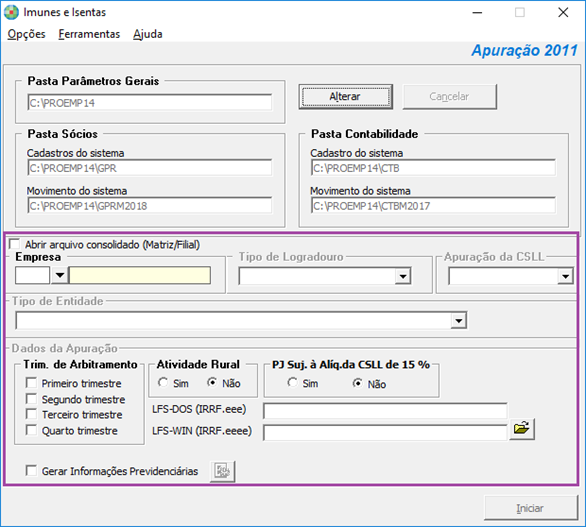Open the Ferramentas menu
Screen dimensions: 586x527
89,34
